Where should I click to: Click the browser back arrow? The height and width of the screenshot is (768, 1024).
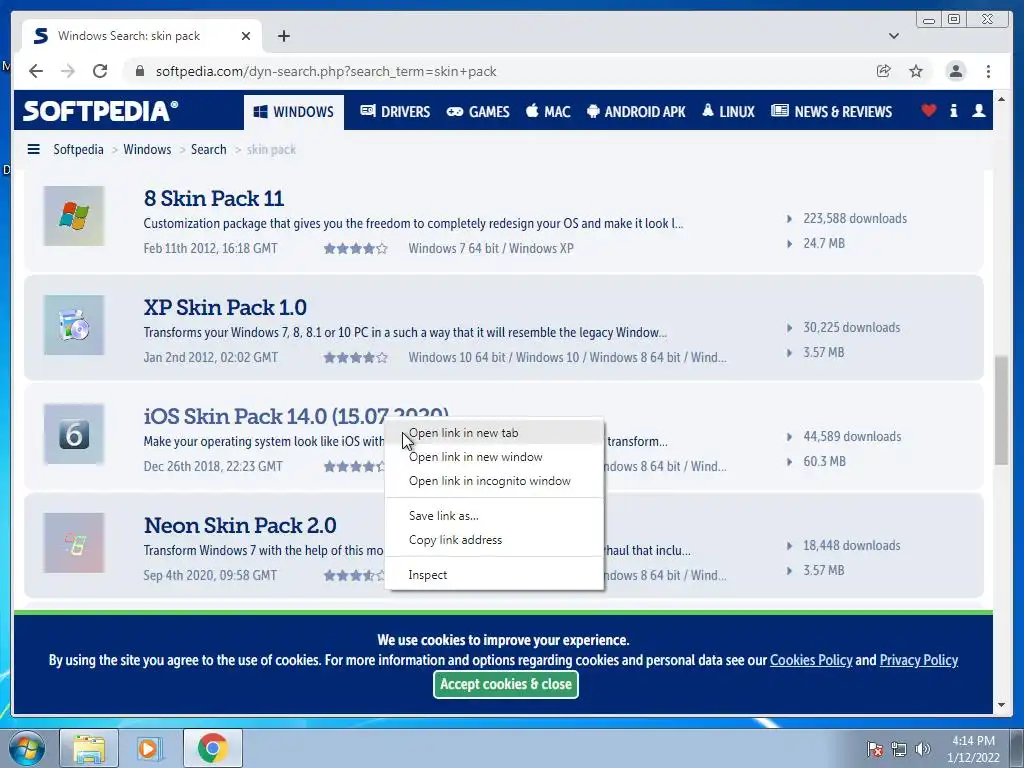(x=36, y=71)
